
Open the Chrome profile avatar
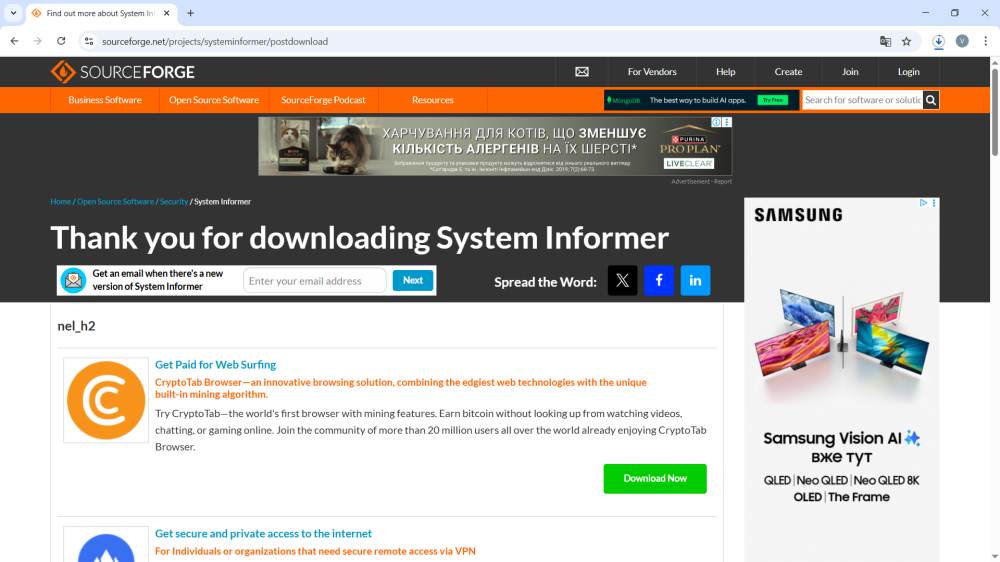point(962,41)
